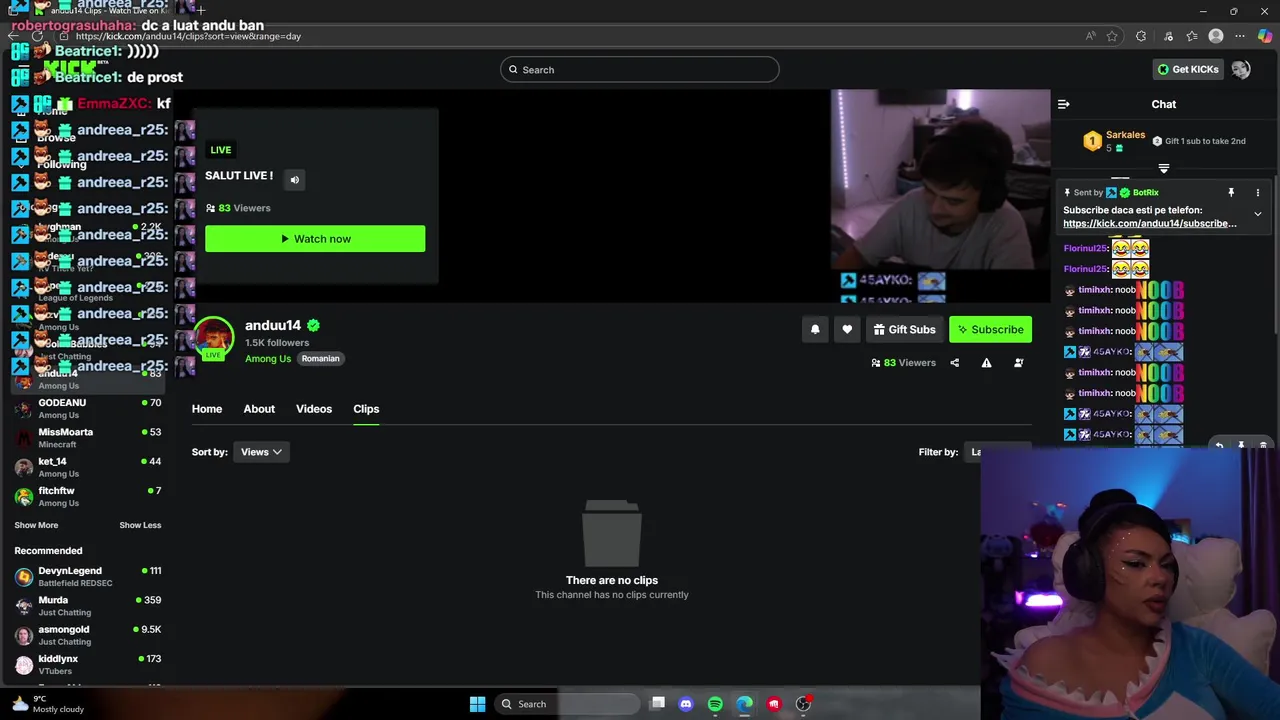Click the browser address bar URL
This screenshot has height=720, width=1280.
188,36
